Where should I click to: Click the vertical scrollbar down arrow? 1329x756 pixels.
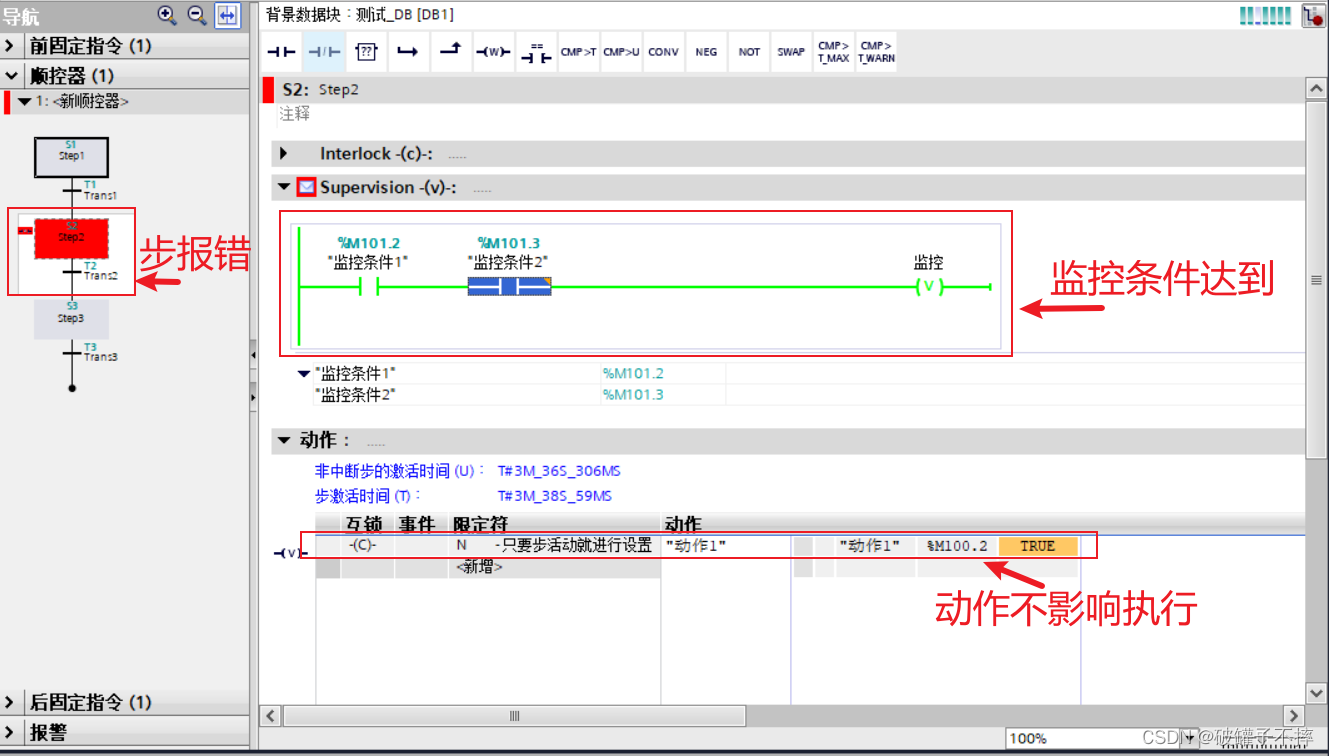[1317, 692]
